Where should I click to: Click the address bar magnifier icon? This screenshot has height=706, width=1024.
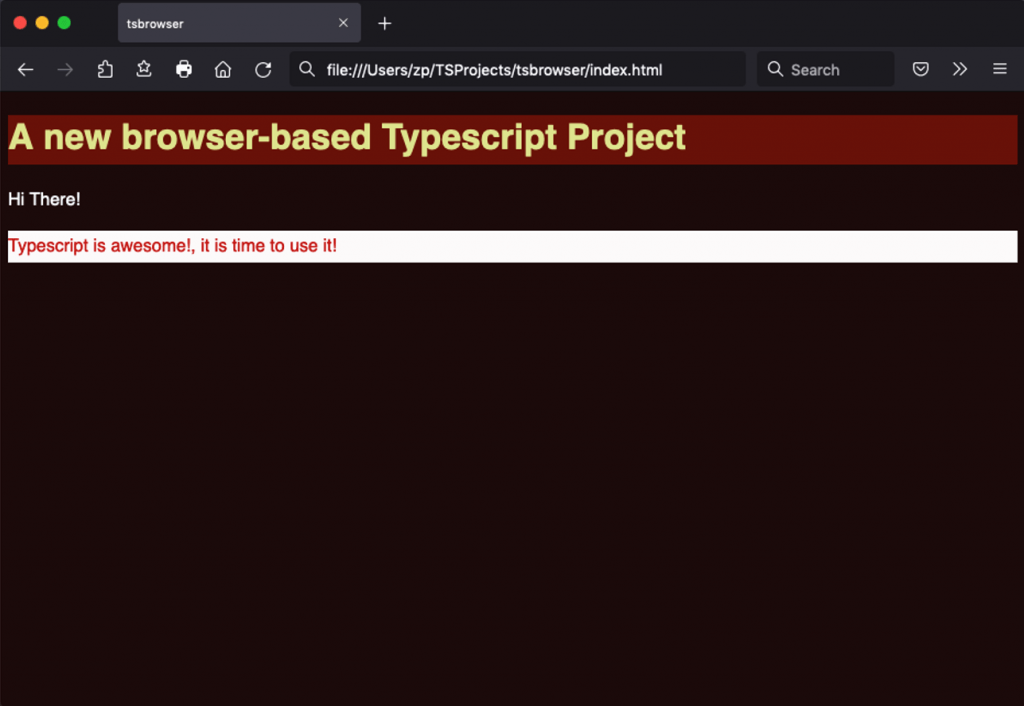point(306,69)
